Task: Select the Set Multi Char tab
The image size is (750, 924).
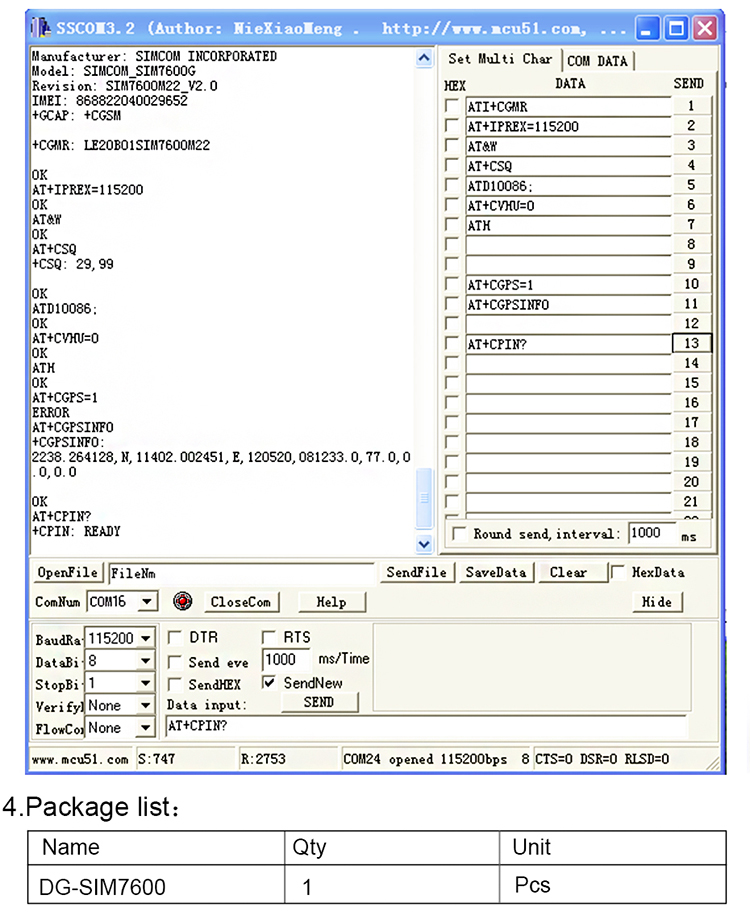Action: click(x=500, y=59)
